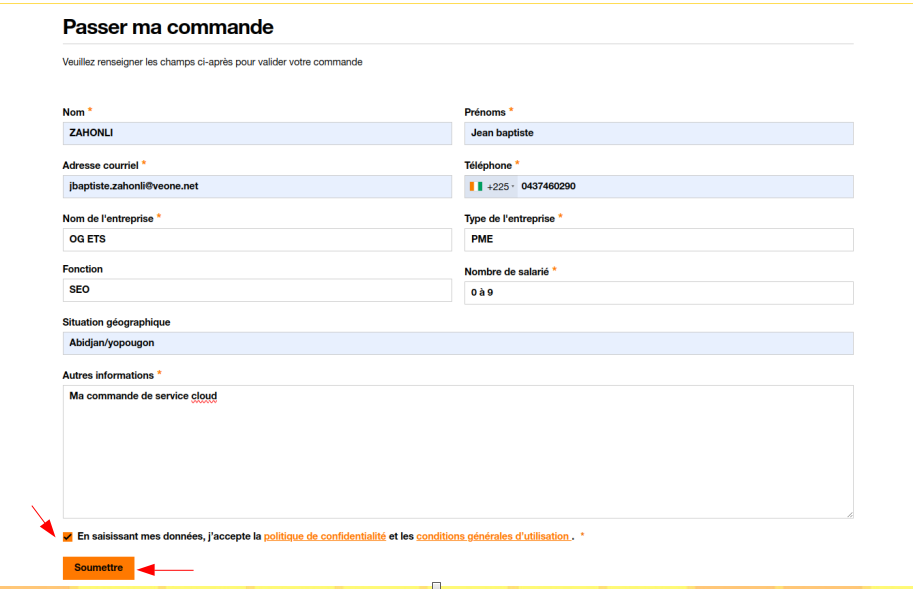Click the Ivory Coast flag icon

tap(475, 187)
